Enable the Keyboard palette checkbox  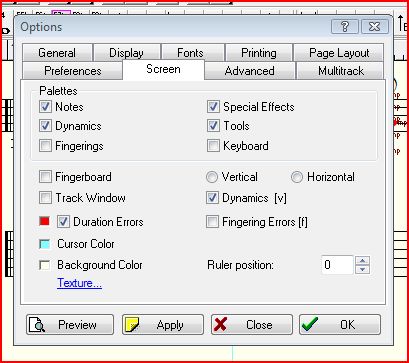pos(213,146)
